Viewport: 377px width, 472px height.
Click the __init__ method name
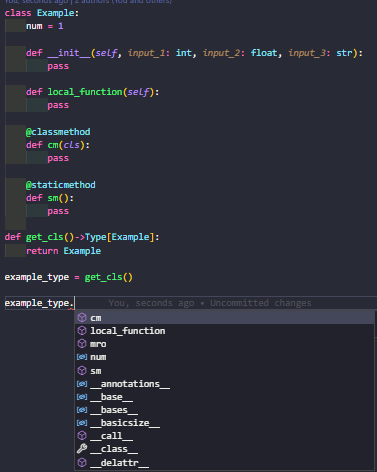(x=69, y=53)
